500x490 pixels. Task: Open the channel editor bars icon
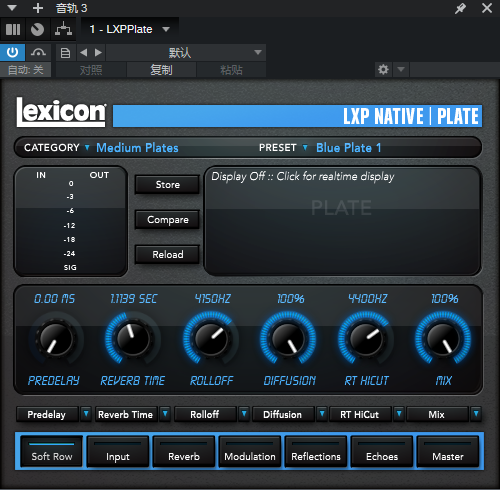pyautogui.click(x=13, y=29)
